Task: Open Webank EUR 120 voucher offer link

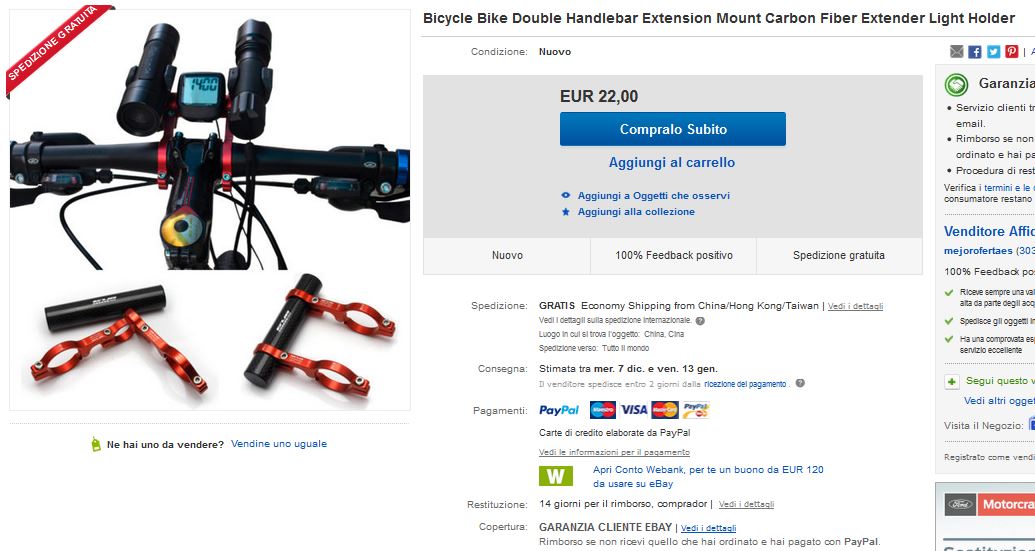Action: coord(708,476)
